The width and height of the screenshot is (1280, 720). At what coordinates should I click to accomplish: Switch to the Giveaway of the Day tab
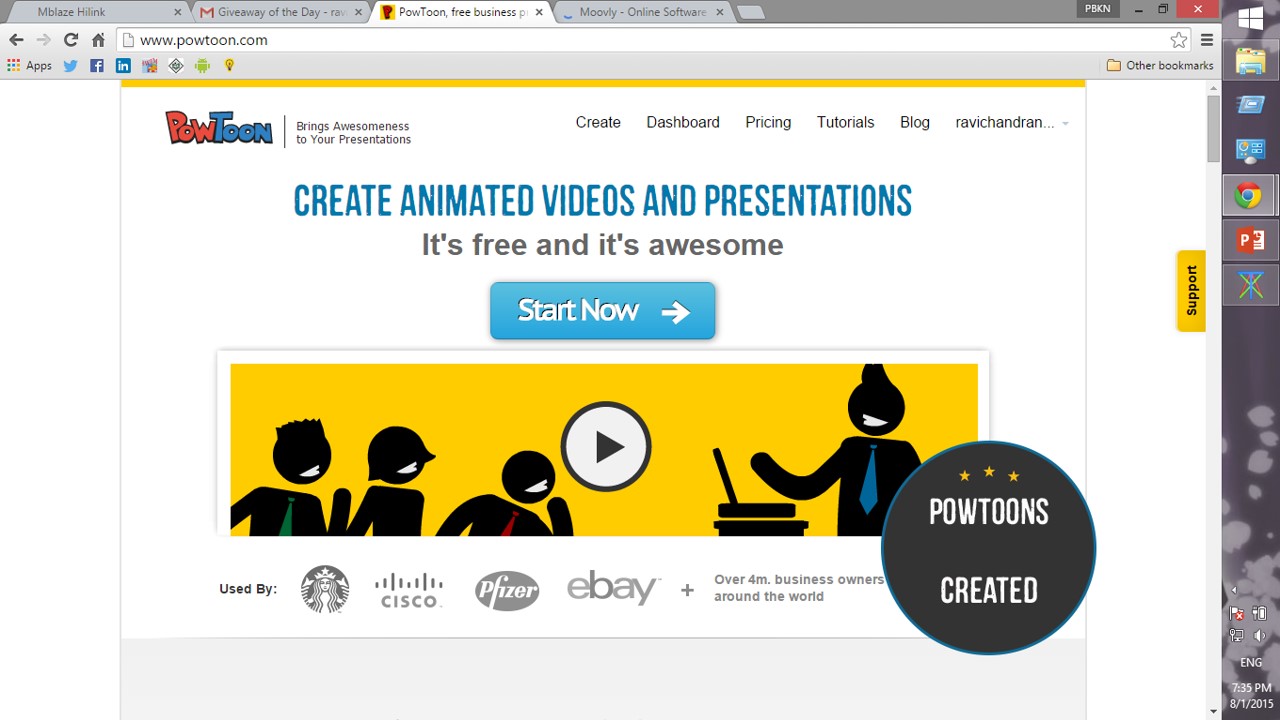point(275,12)
